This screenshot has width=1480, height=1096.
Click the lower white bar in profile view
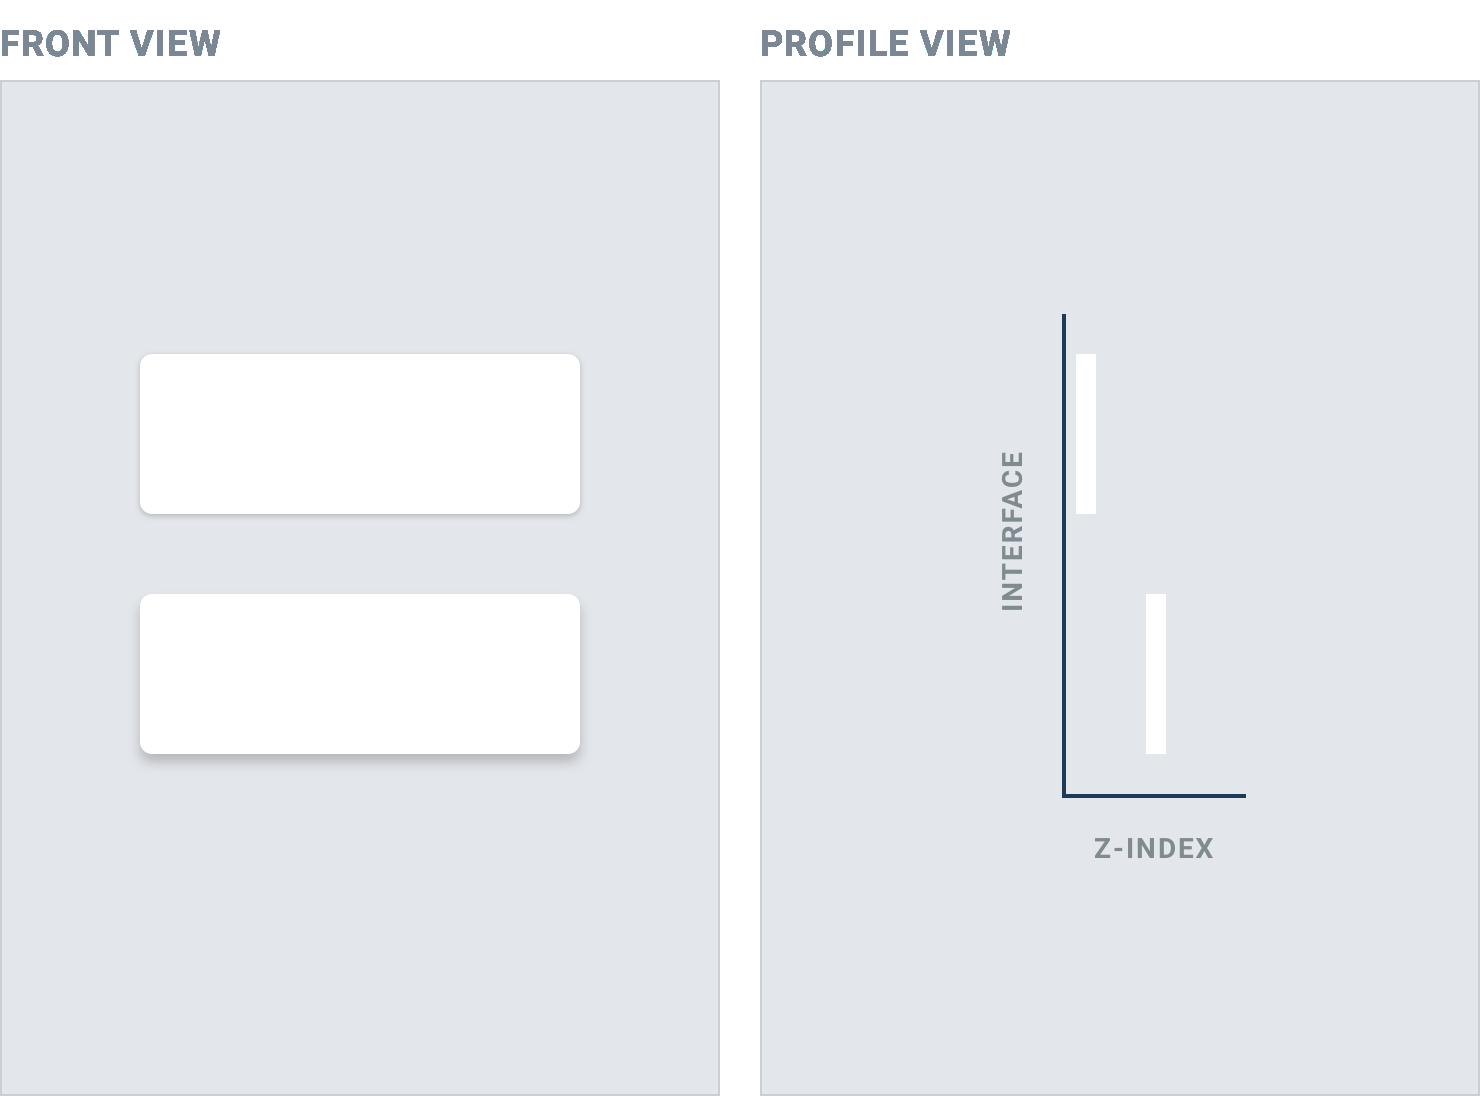(x=1156, y=673)
